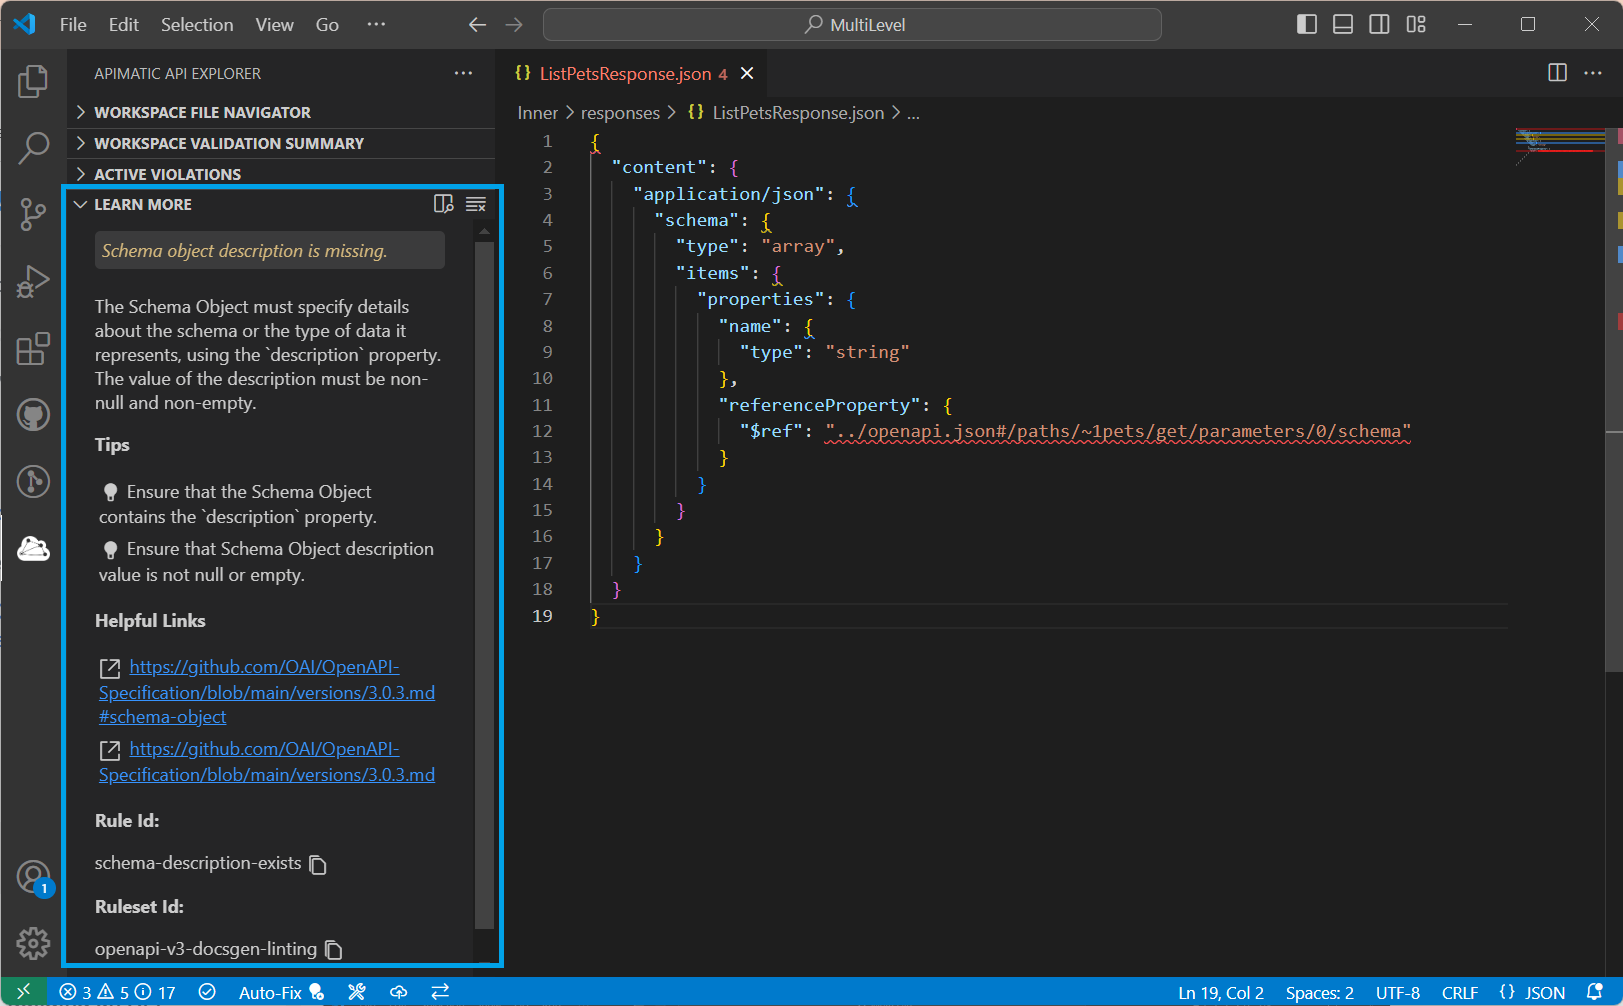This screenshot has width=1623, height=1006.
Task: Collapse the Learn More section
Action: click(250, 204)
